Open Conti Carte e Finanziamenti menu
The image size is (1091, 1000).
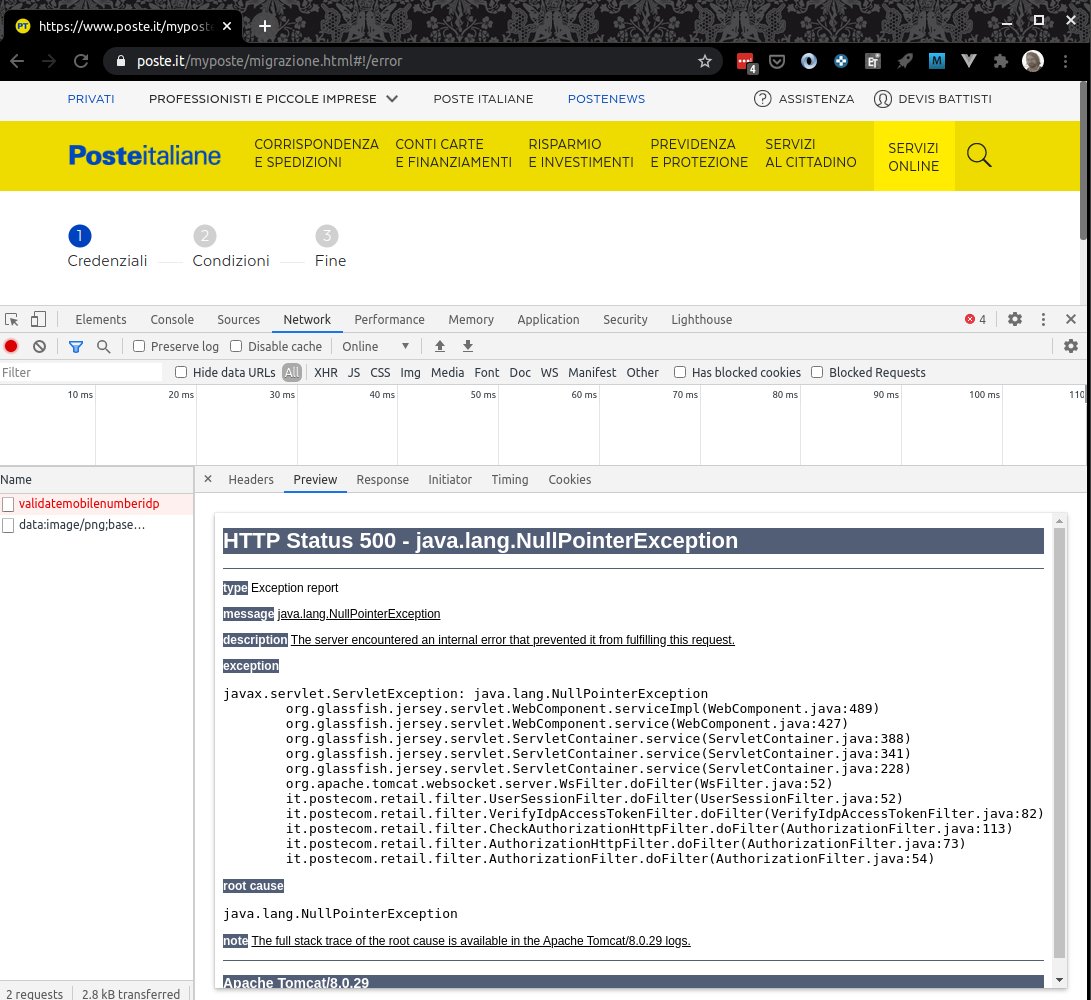[454, 153]
